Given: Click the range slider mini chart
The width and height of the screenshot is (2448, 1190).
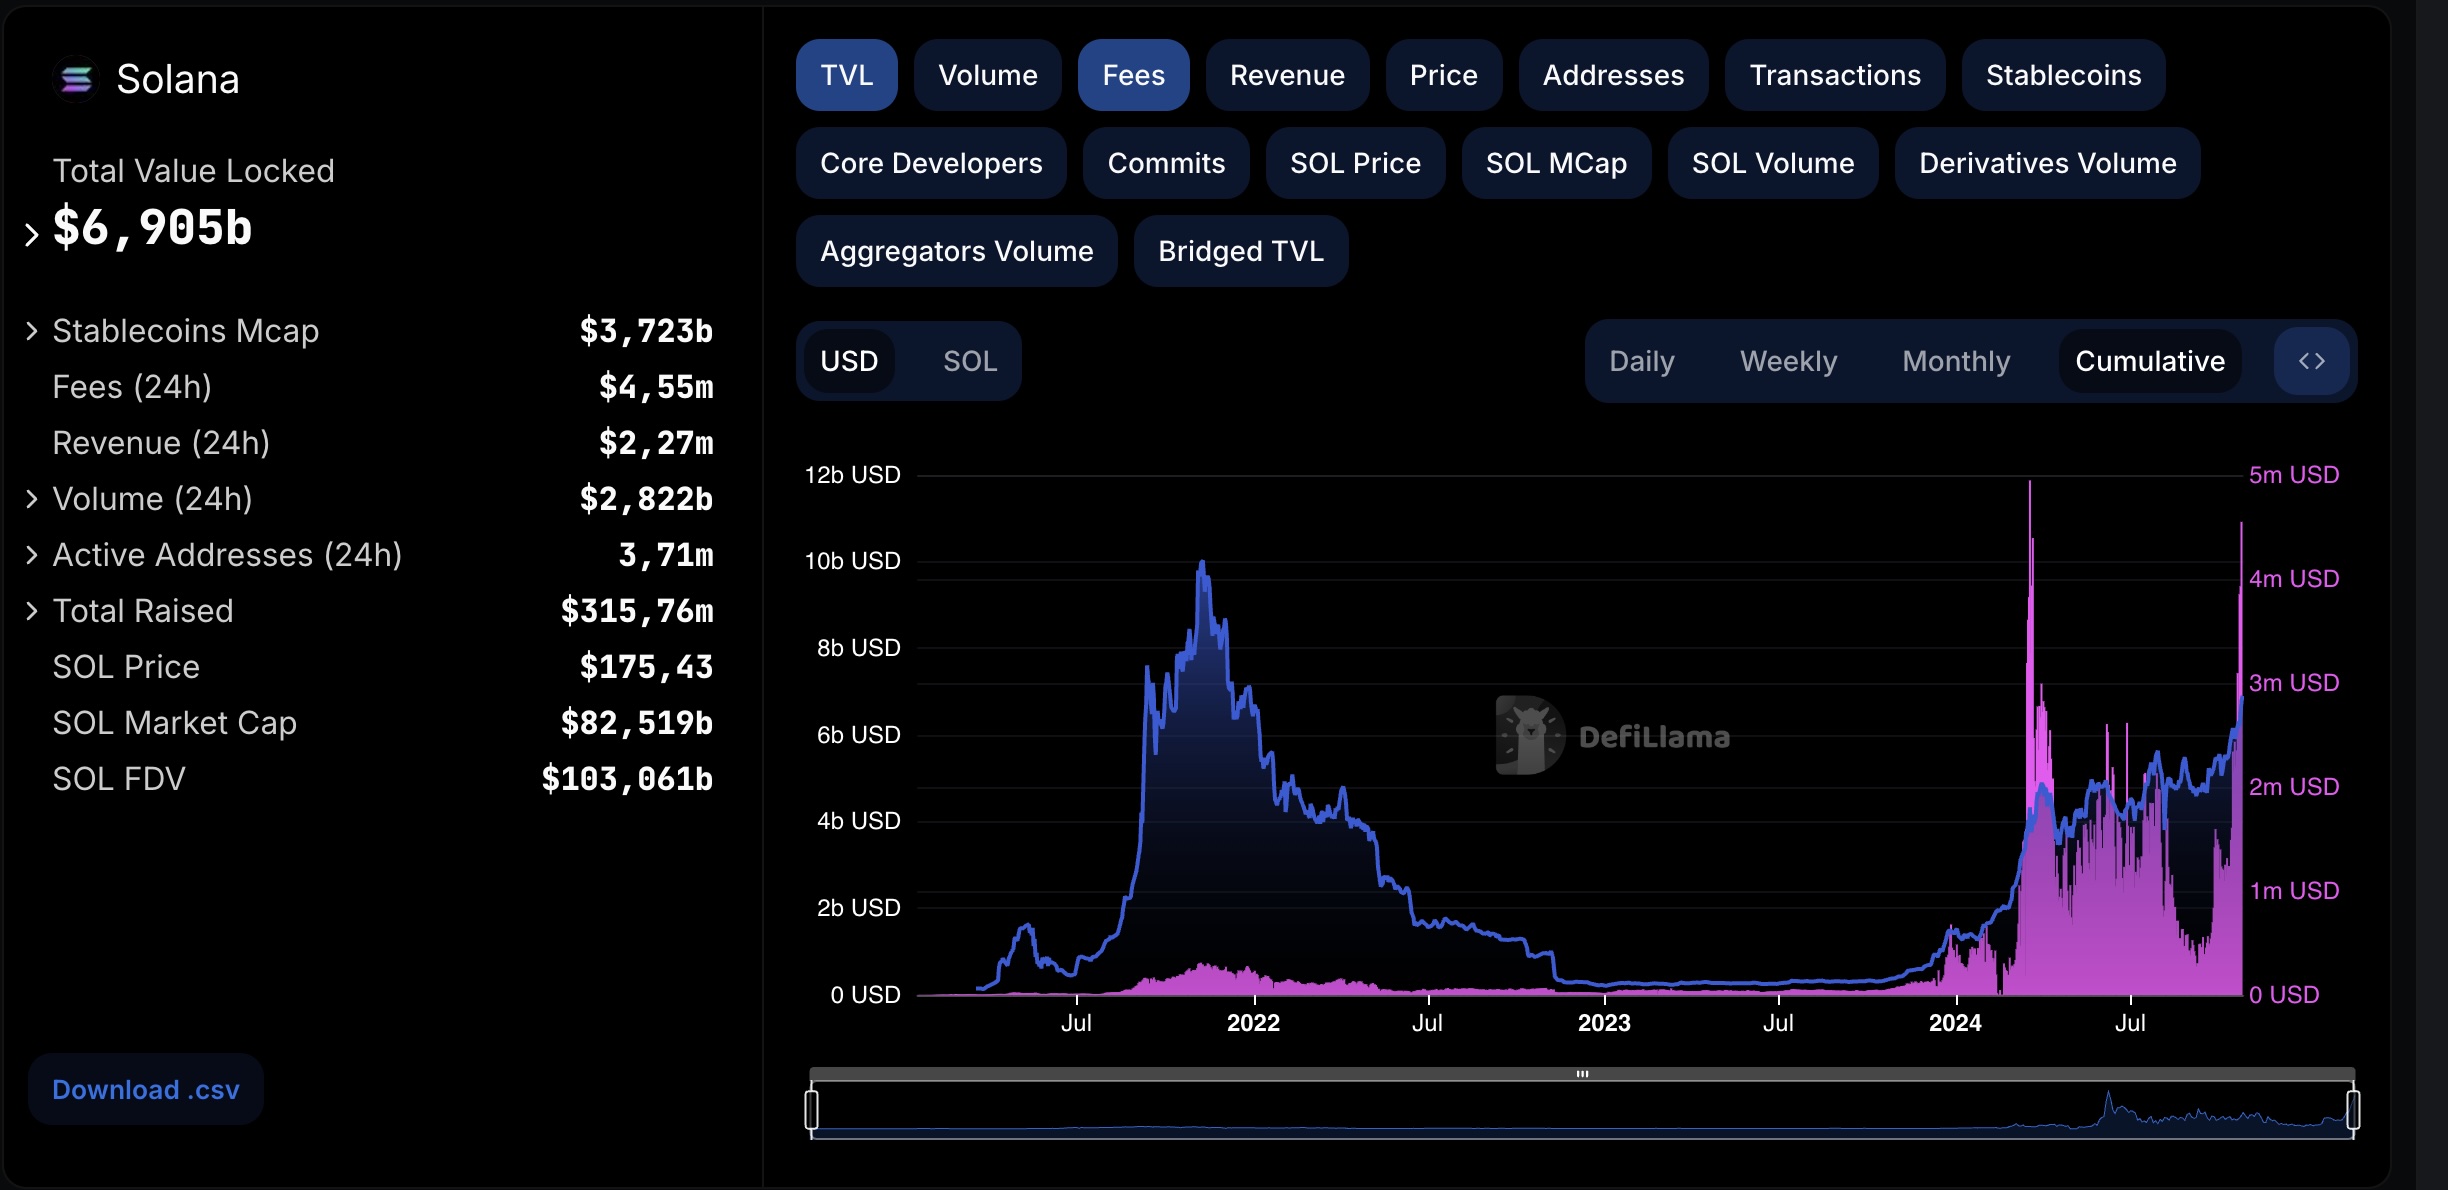Looking at the screenshot, I should 1582,1111.
